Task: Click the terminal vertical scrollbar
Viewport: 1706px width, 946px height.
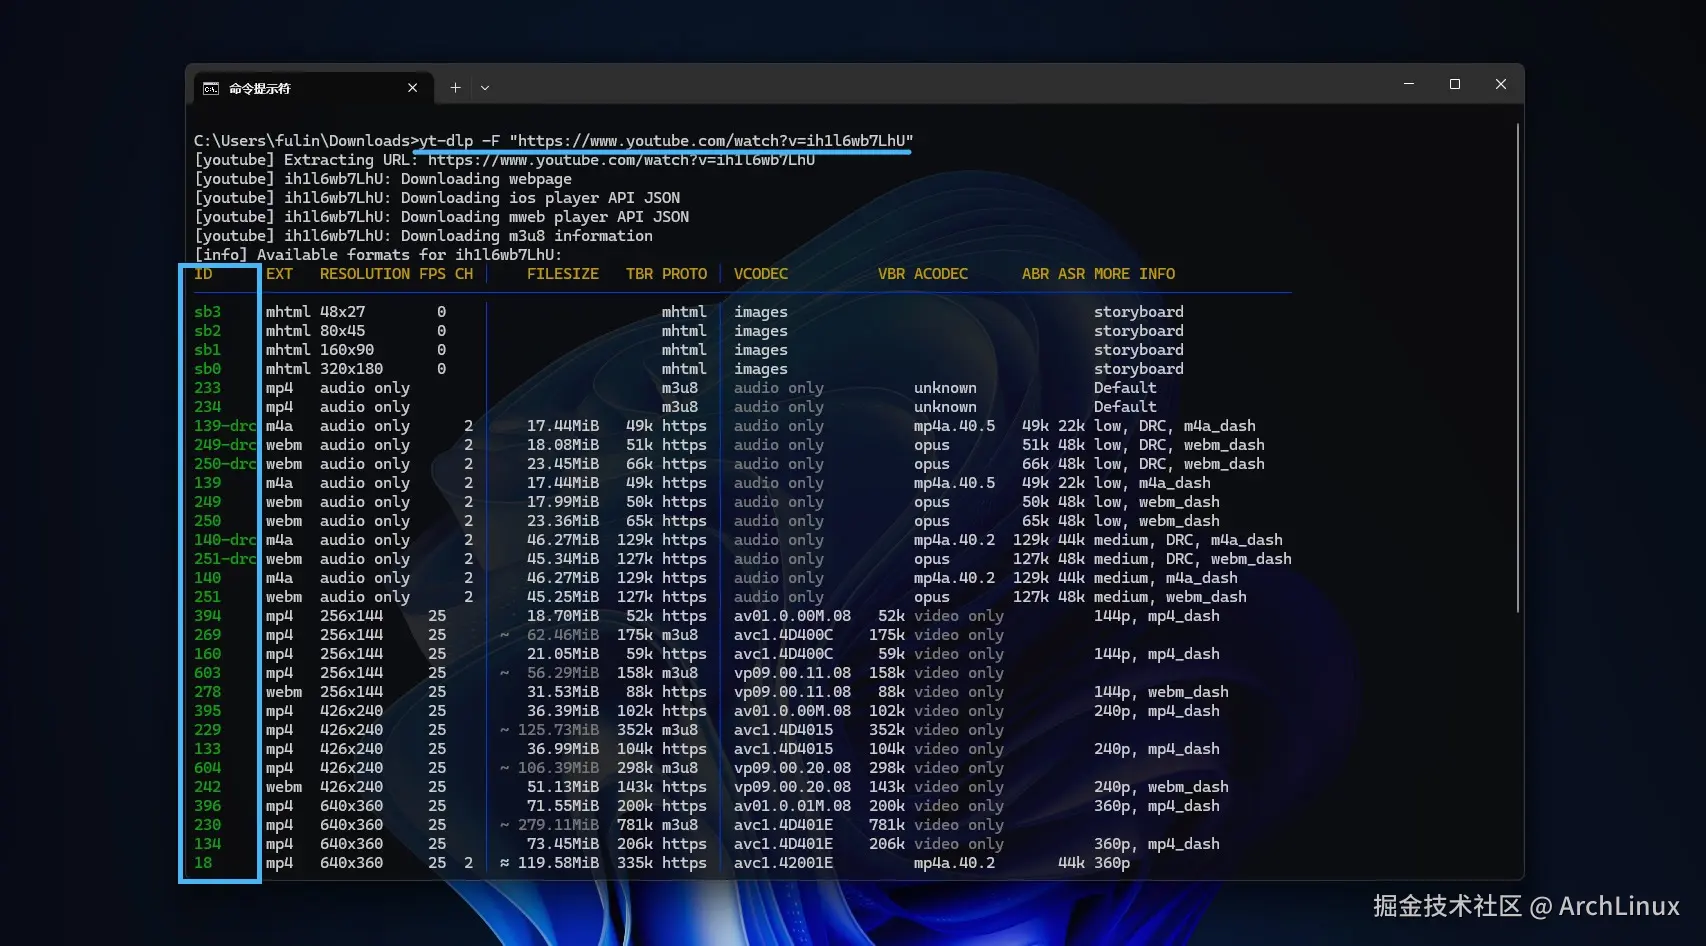Action: (x=1518, y=368)
